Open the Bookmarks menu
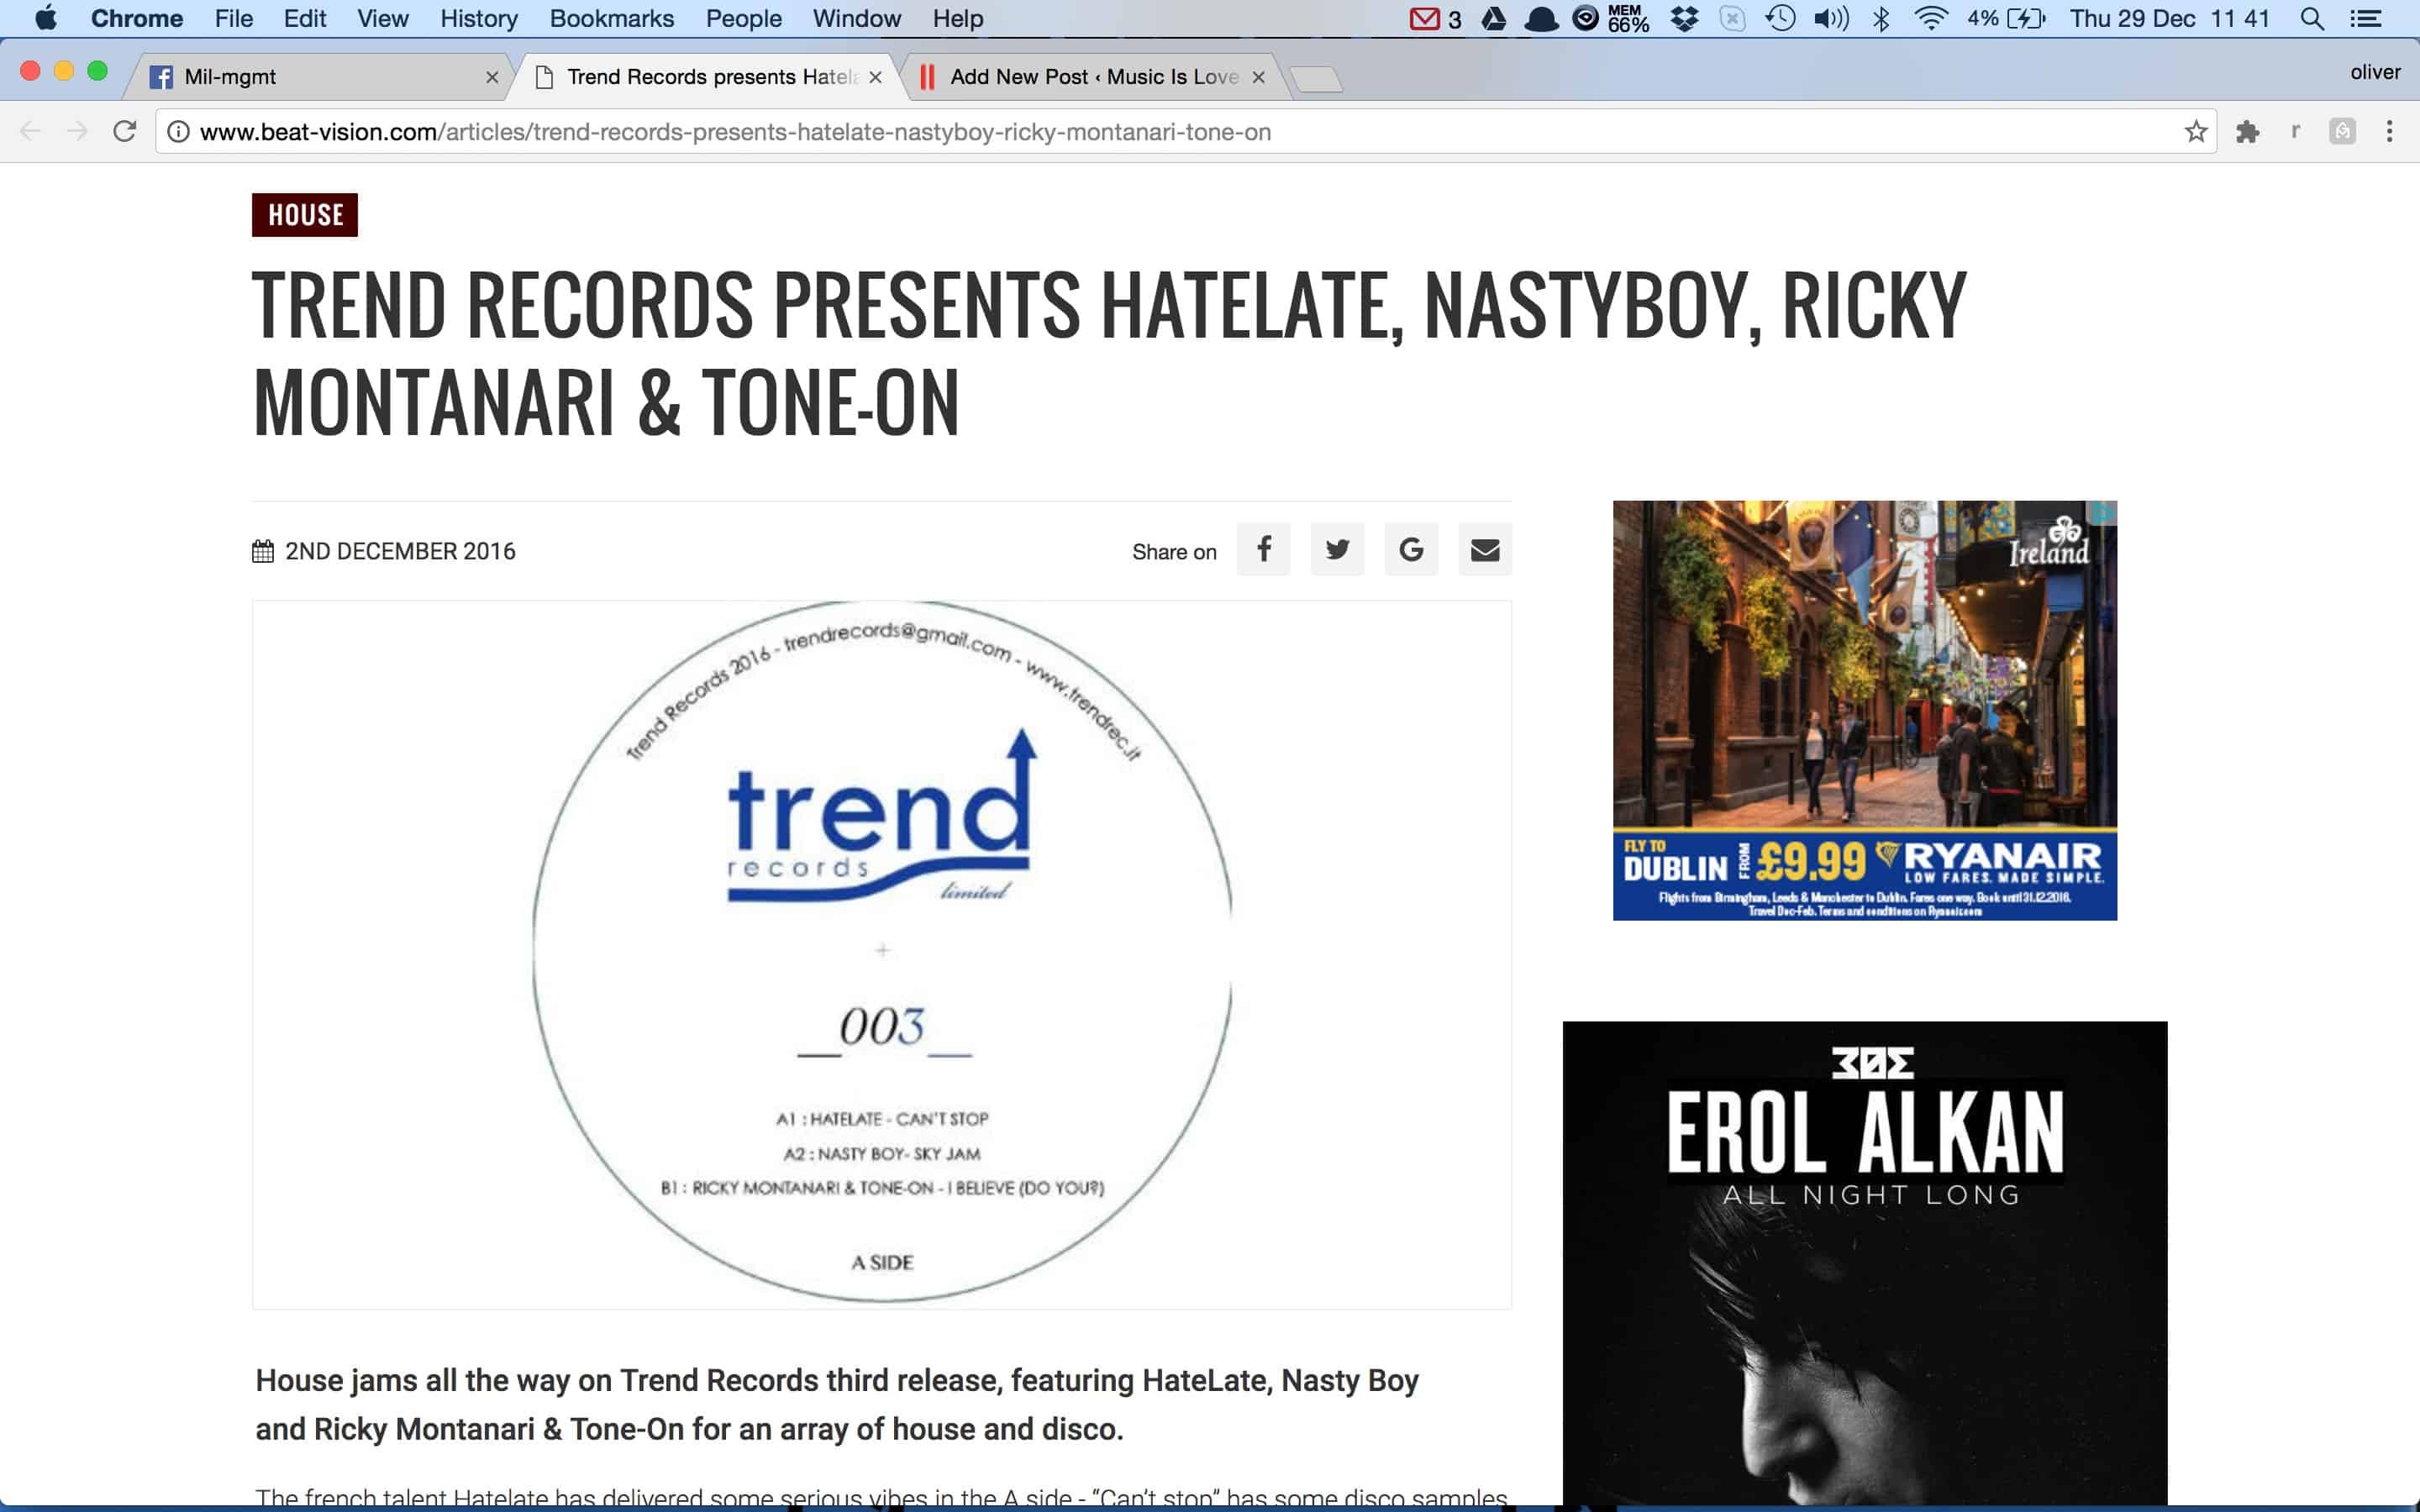Image resolution: width=2420 pixels, height=1512 pixels. point(612,18)
